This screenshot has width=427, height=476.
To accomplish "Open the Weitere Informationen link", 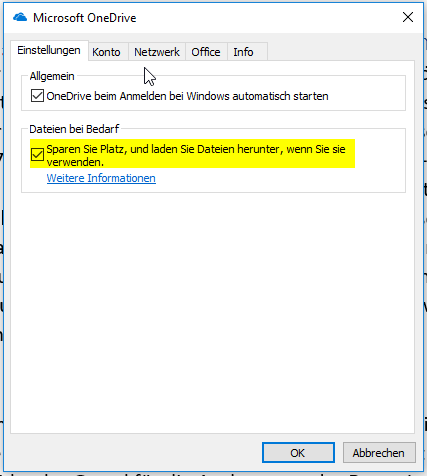I will 101,178.
